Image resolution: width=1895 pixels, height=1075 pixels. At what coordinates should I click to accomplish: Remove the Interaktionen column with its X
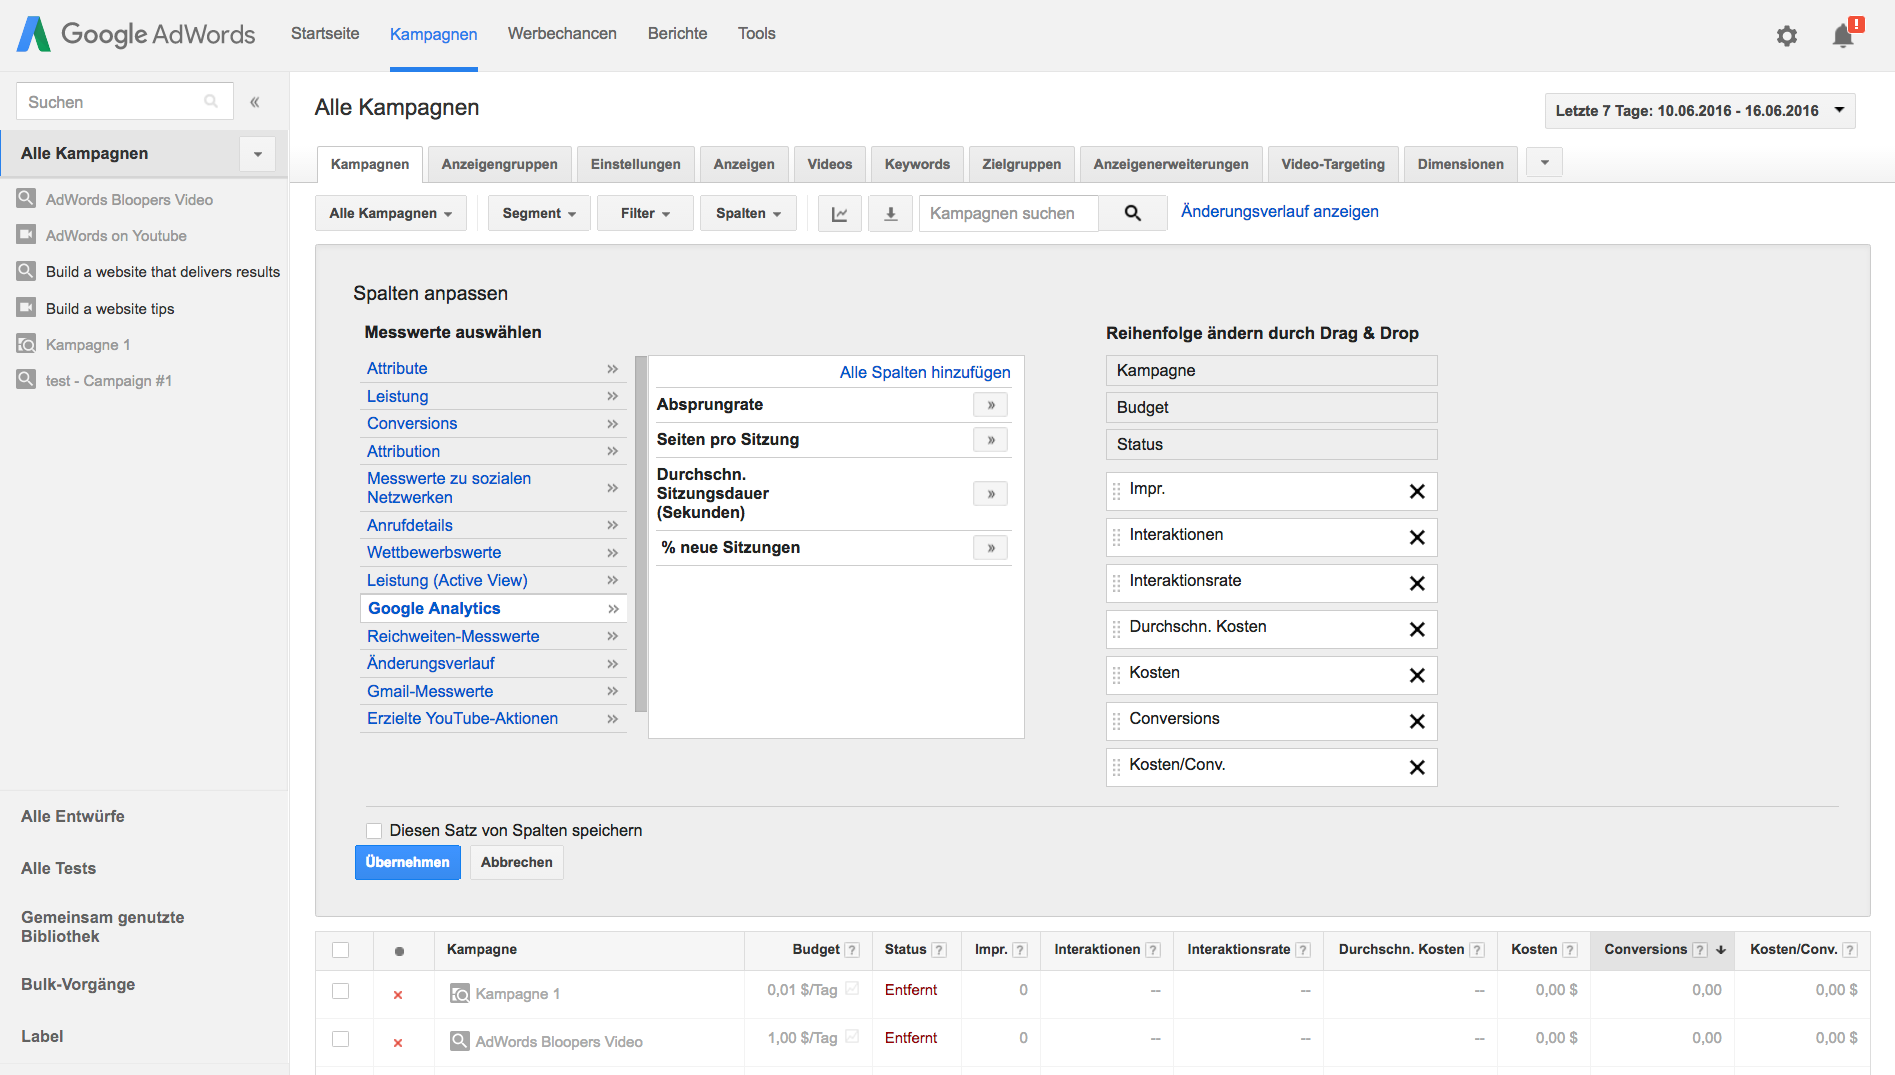1417,537
